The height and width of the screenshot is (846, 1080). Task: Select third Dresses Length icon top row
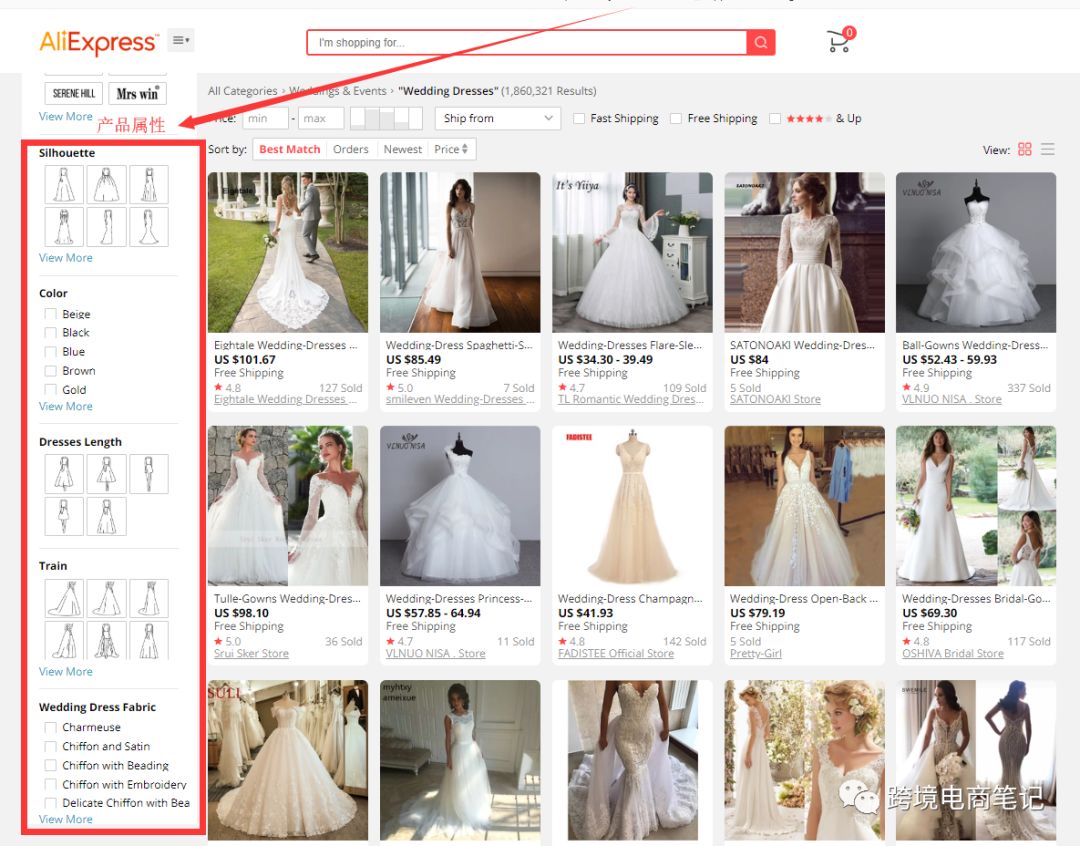[x=149, y=474]
